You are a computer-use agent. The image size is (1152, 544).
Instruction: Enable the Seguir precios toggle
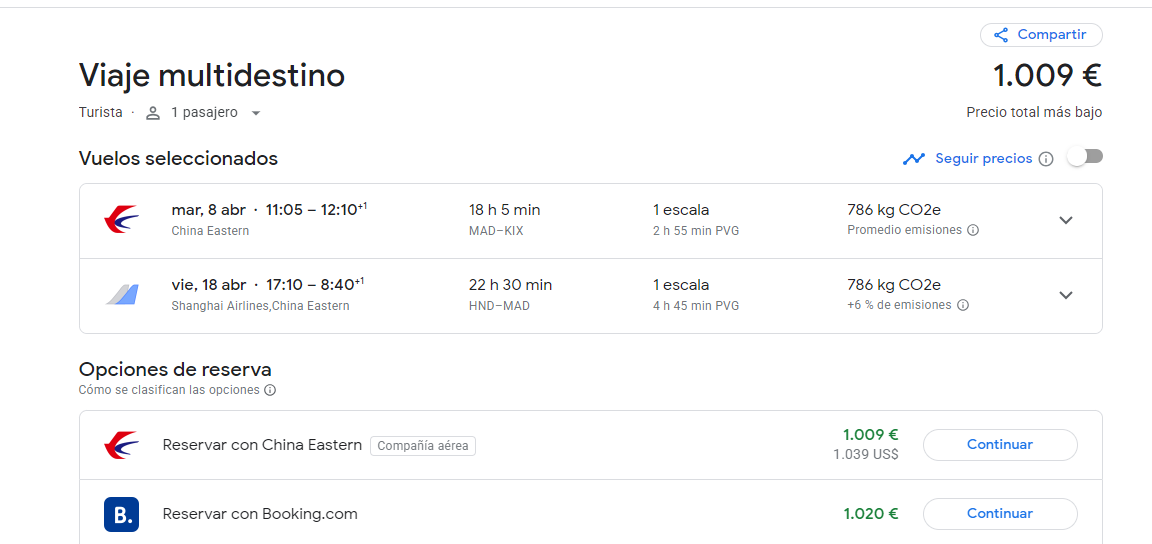1084,157
